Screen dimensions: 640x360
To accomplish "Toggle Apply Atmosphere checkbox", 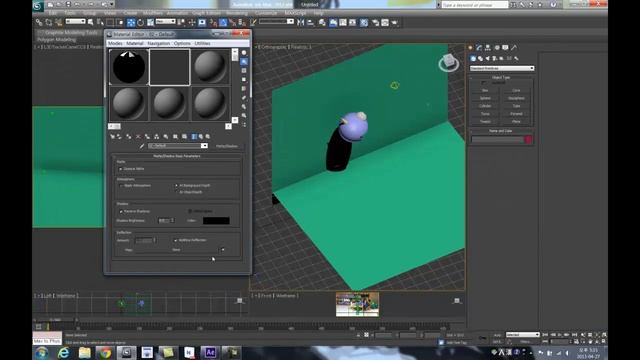I will pos(121,186).
